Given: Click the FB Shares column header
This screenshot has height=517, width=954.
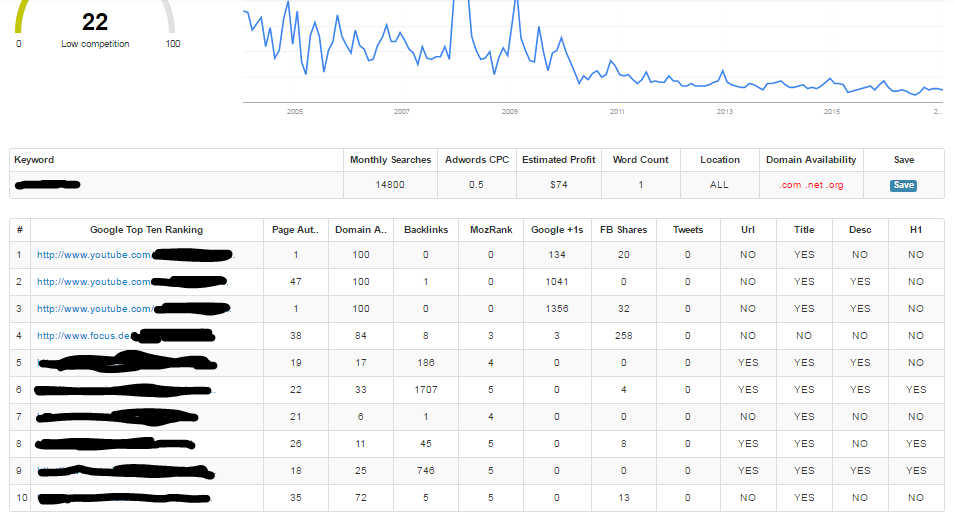Looking at the screenshot, I should [x=624, y=230].
